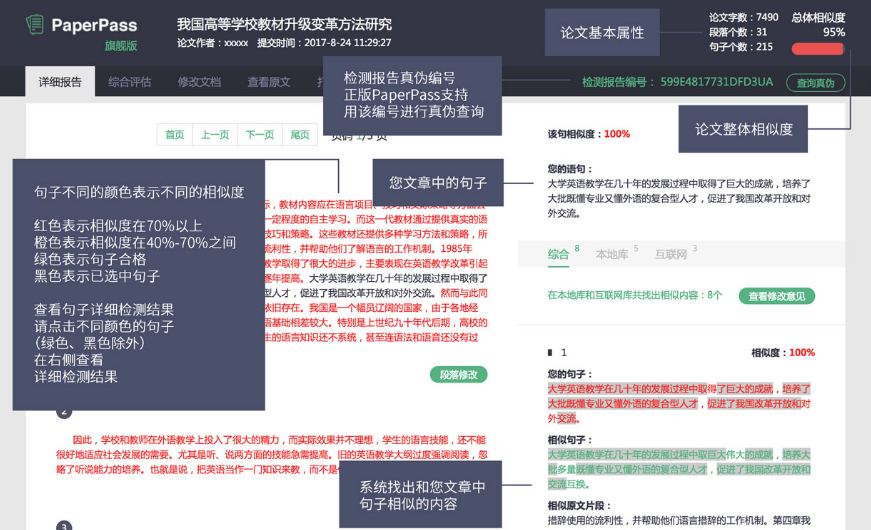This screenshot has height=530, width=871.
Task: Open the 修改文档 tab
Action: coord(199,82)
